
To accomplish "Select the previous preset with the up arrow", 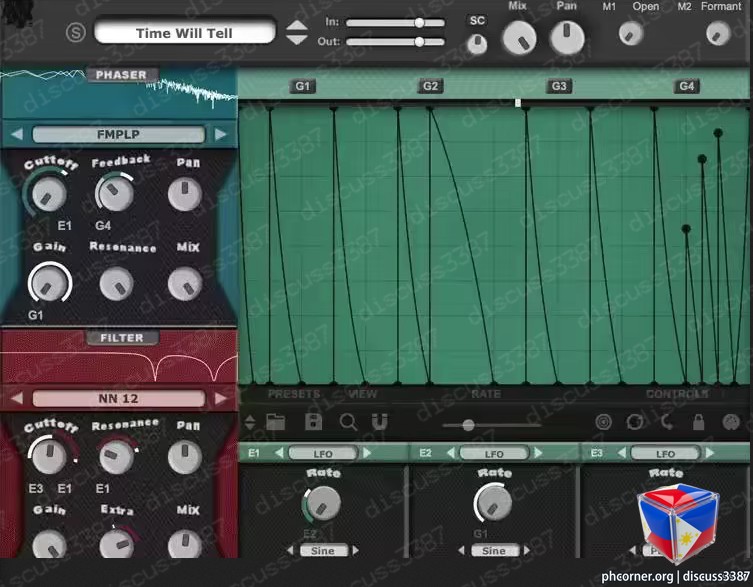I will coord(296,25).
